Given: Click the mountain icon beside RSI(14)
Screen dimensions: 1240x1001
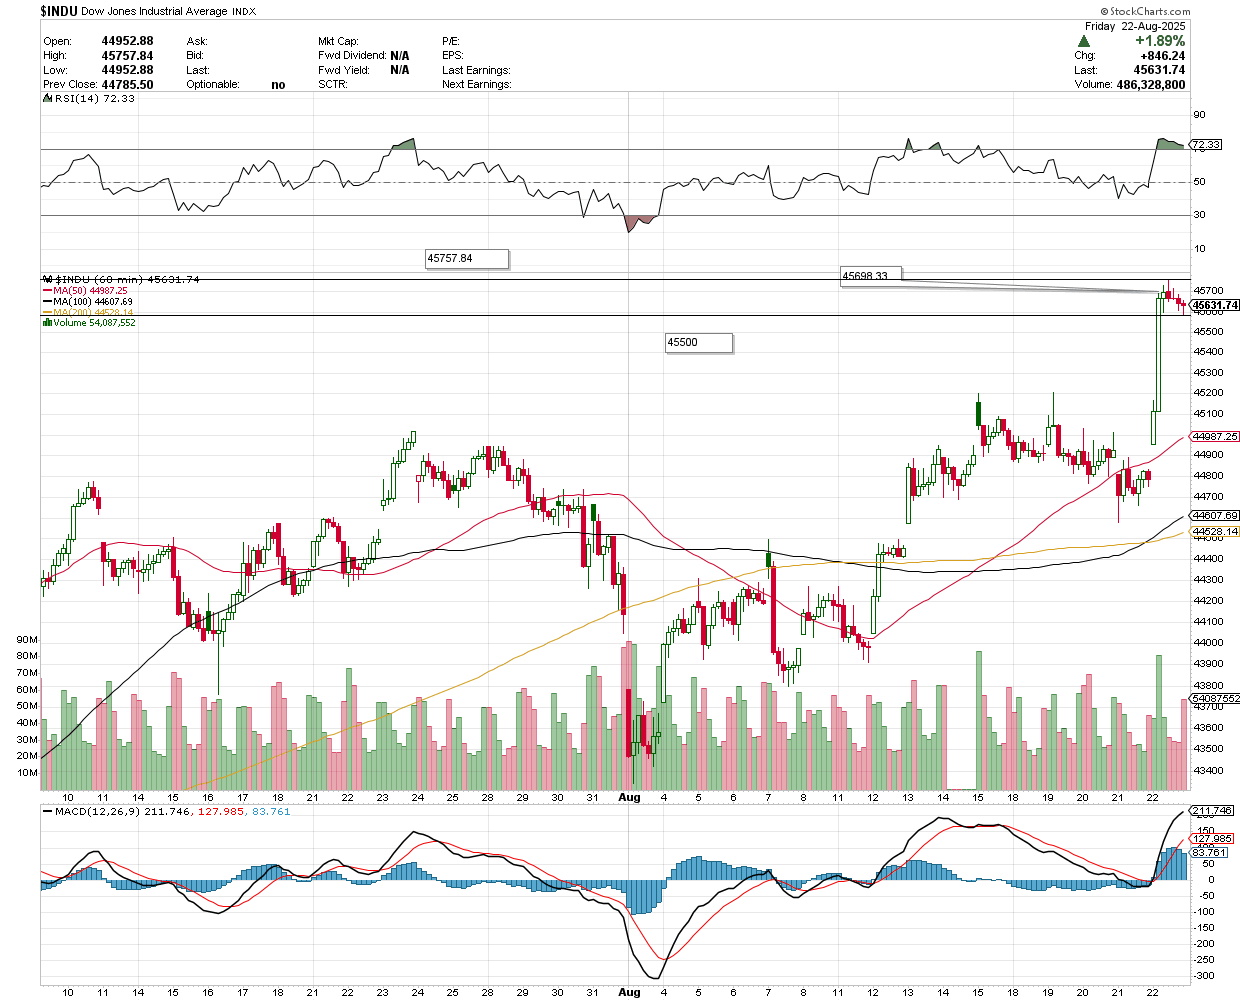Looking at the screenshot, I should [x=47, y=98].
